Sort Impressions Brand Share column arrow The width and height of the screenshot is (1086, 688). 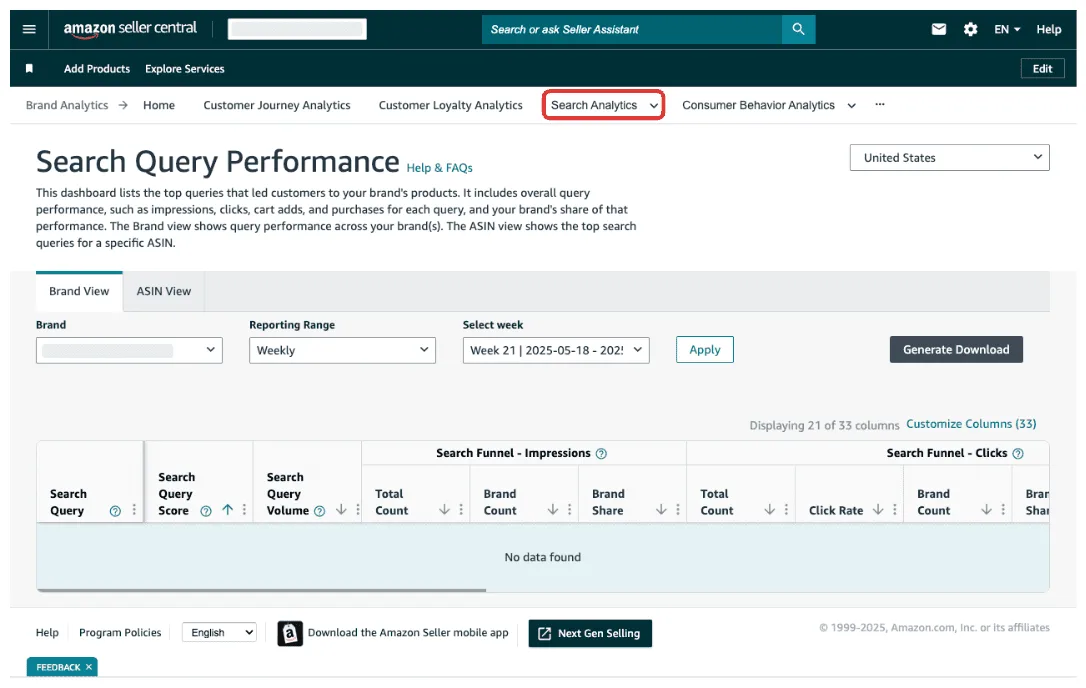(661, 510)
